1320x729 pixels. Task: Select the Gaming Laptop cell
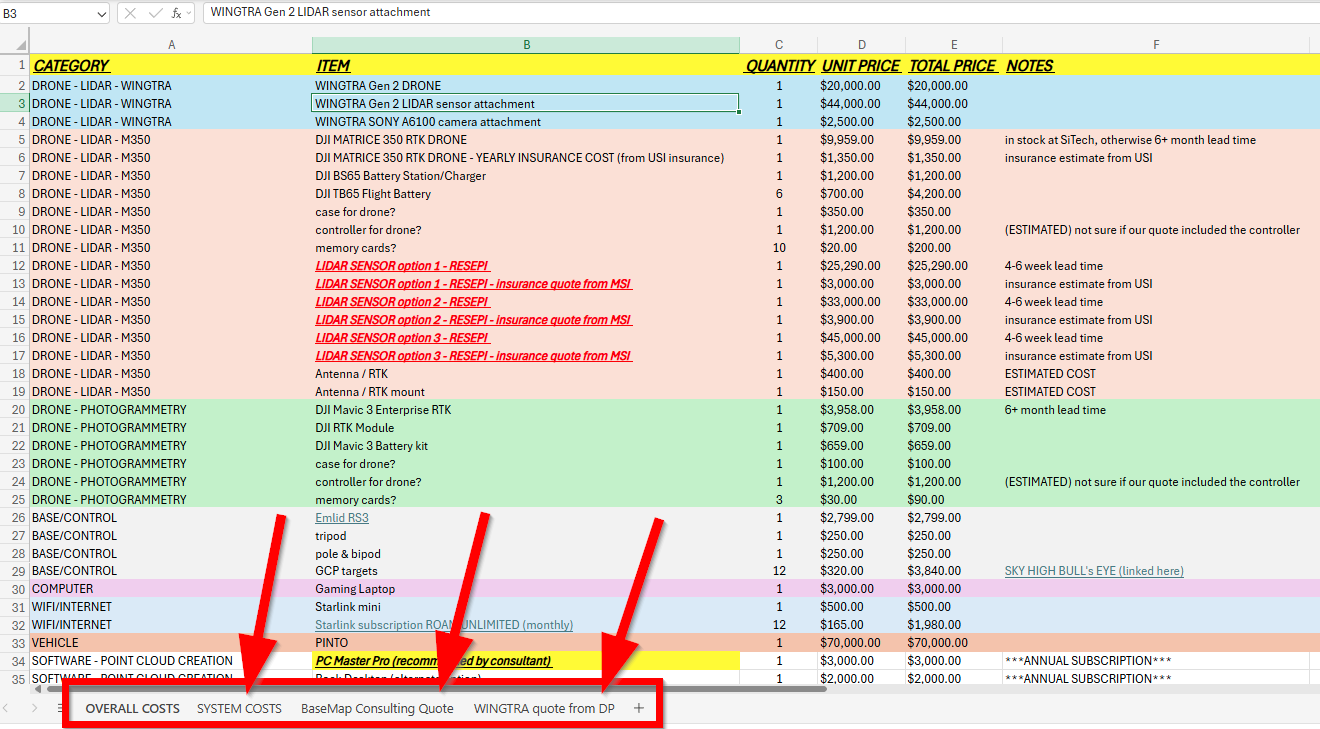[526, 589]
